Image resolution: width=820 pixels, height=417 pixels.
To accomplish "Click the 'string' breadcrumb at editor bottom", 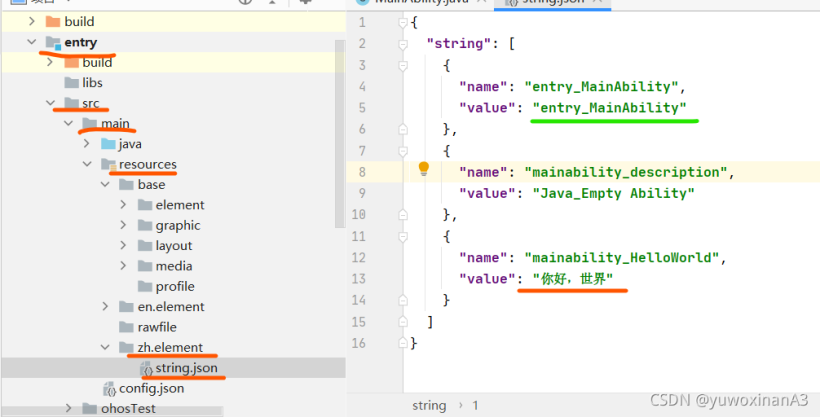I will coord(429,405).
